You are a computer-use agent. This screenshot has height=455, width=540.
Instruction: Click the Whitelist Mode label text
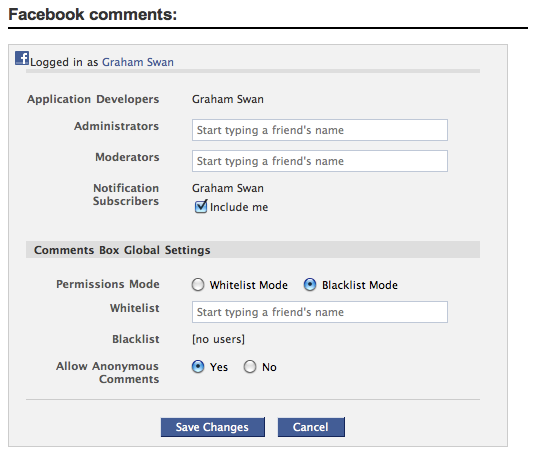click(x=249, y=285)
